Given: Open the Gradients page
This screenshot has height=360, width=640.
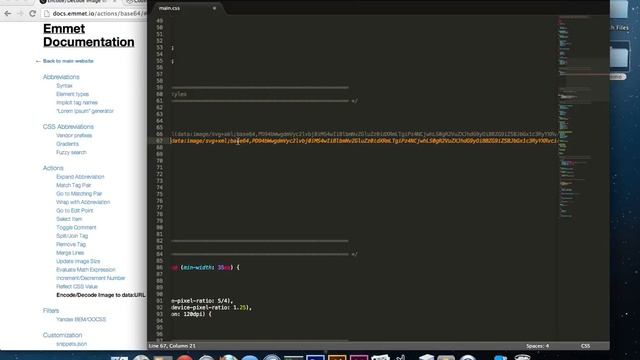Looking at the screenshot, I should [67, 144].
